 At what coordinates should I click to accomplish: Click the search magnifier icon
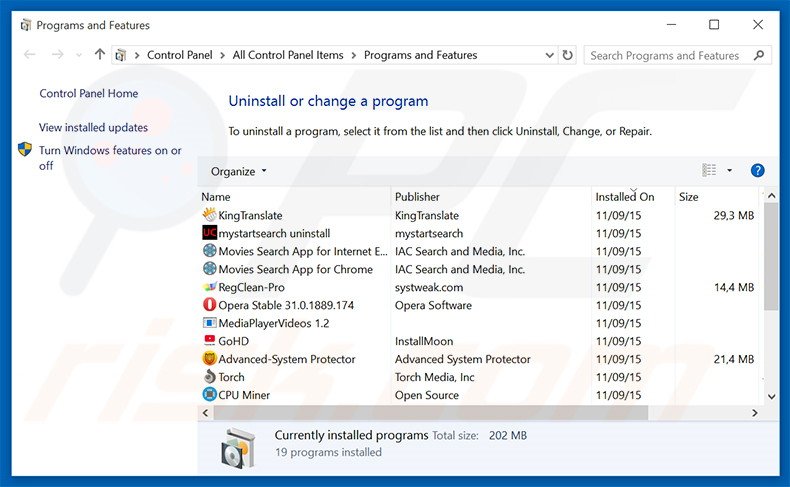pyautogui.click(x=759, y=55)
